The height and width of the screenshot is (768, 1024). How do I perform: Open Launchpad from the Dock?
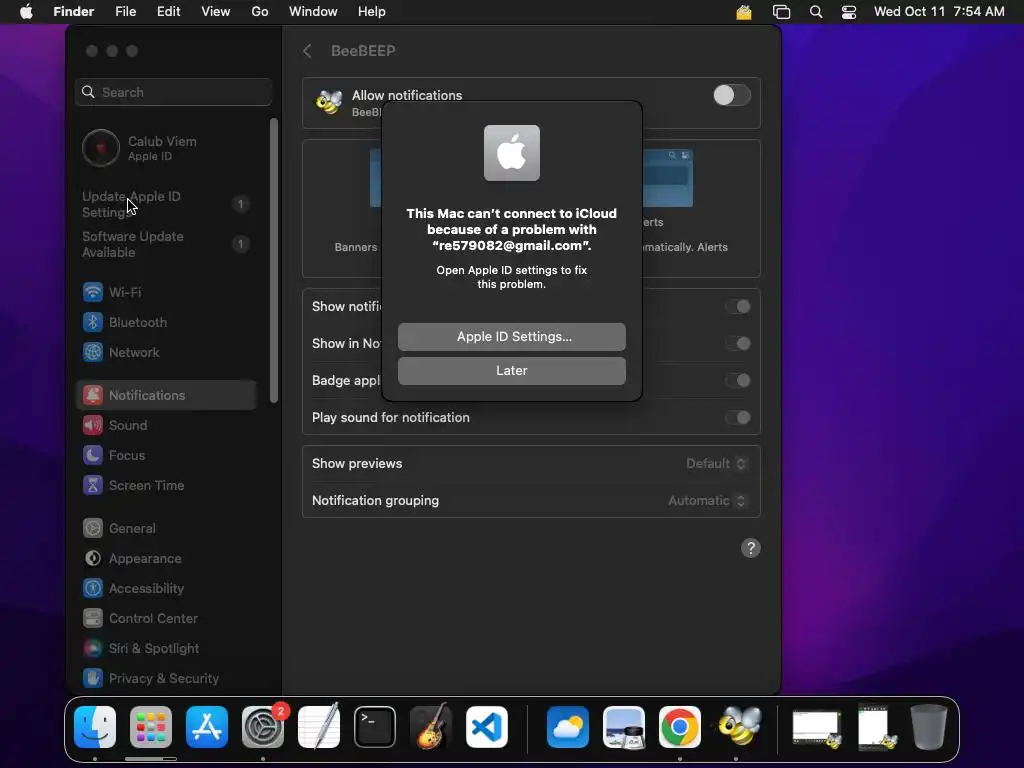151,727
